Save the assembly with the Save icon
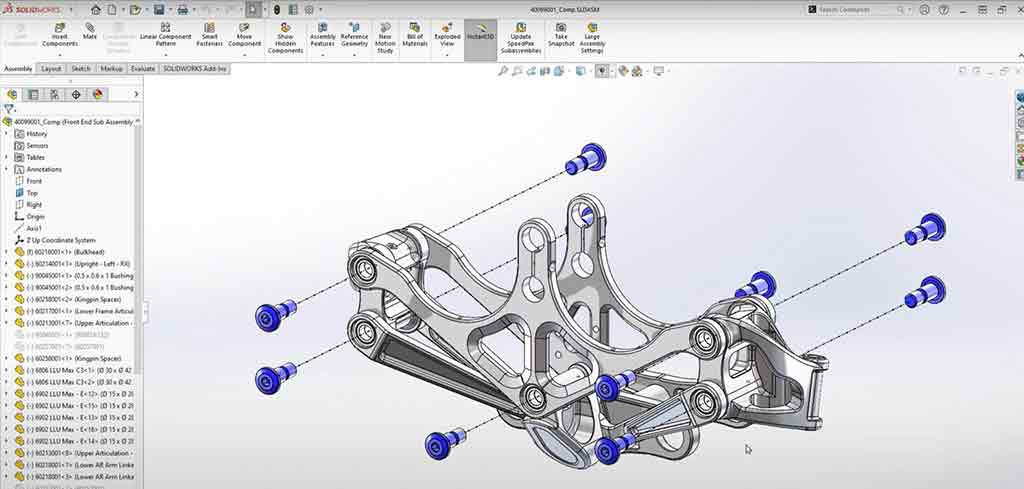Screen dimensions: 1024x489 (159, 10)
